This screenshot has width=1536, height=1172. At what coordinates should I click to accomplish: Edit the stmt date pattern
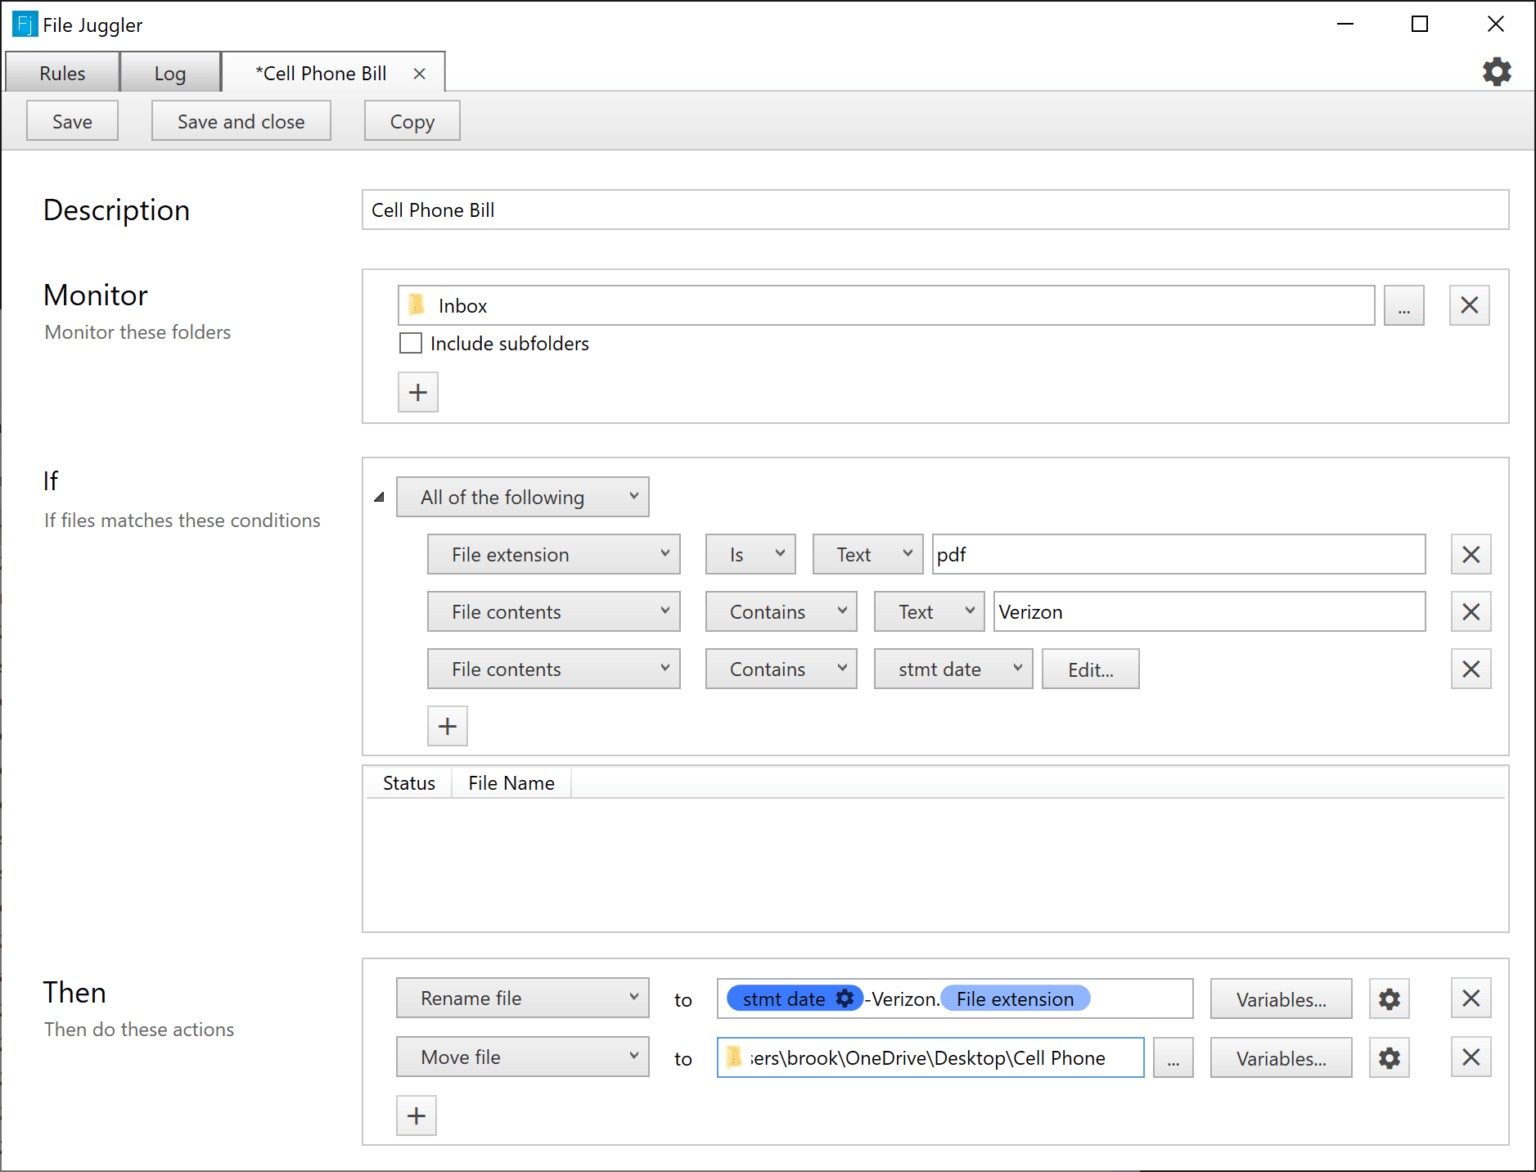(1090, 668)
